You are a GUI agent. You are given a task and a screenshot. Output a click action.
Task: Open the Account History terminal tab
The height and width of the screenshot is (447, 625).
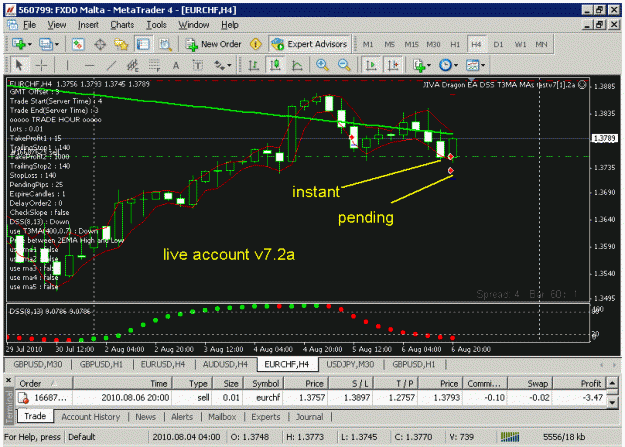pyautogui.click(x=90, y=417)
